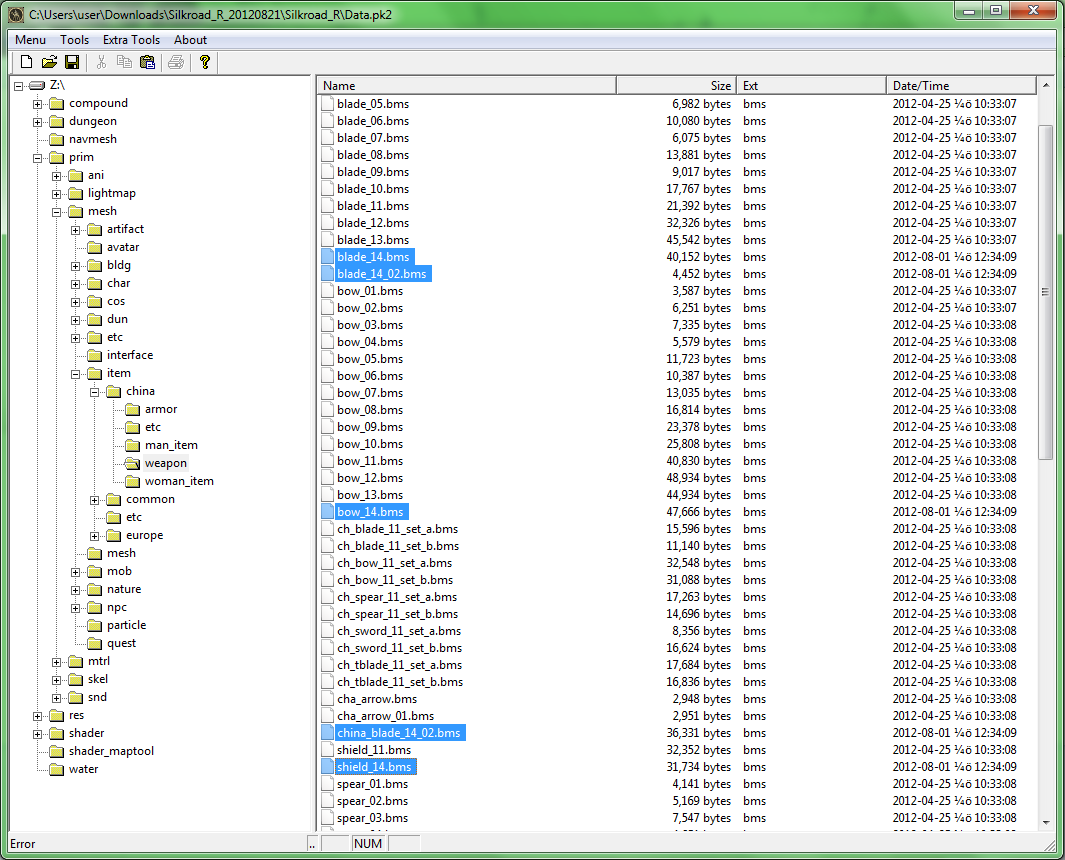
Task: Select file blade_09.bms
Action: coord(373,172)
